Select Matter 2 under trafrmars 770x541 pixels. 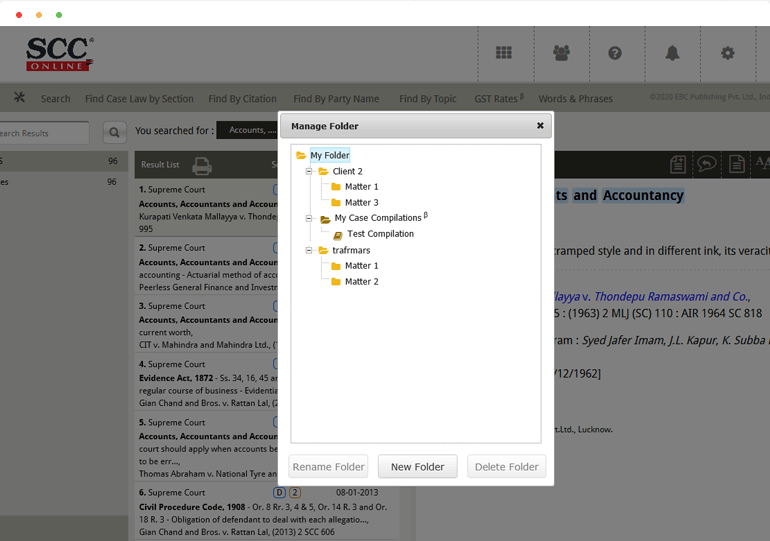(x=361, y=282)
